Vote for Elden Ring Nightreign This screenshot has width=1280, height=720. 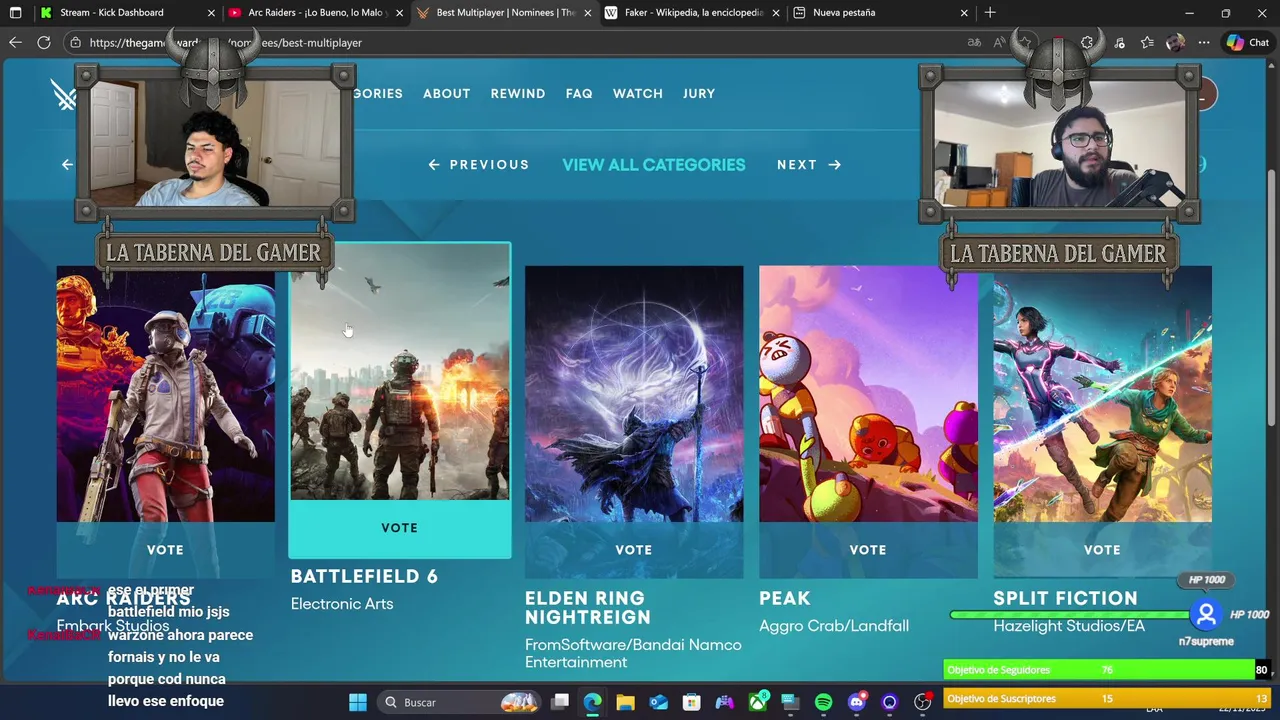634,550
